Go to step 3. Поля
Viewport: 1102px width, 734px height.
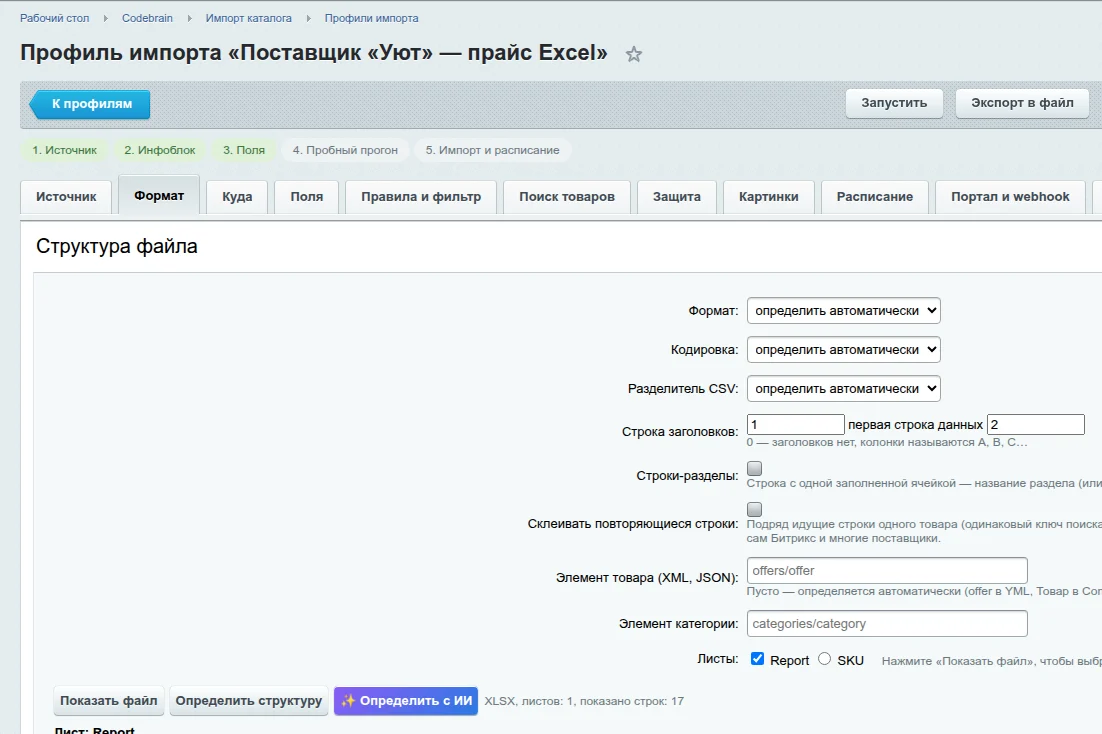click(x=244, y=150)
